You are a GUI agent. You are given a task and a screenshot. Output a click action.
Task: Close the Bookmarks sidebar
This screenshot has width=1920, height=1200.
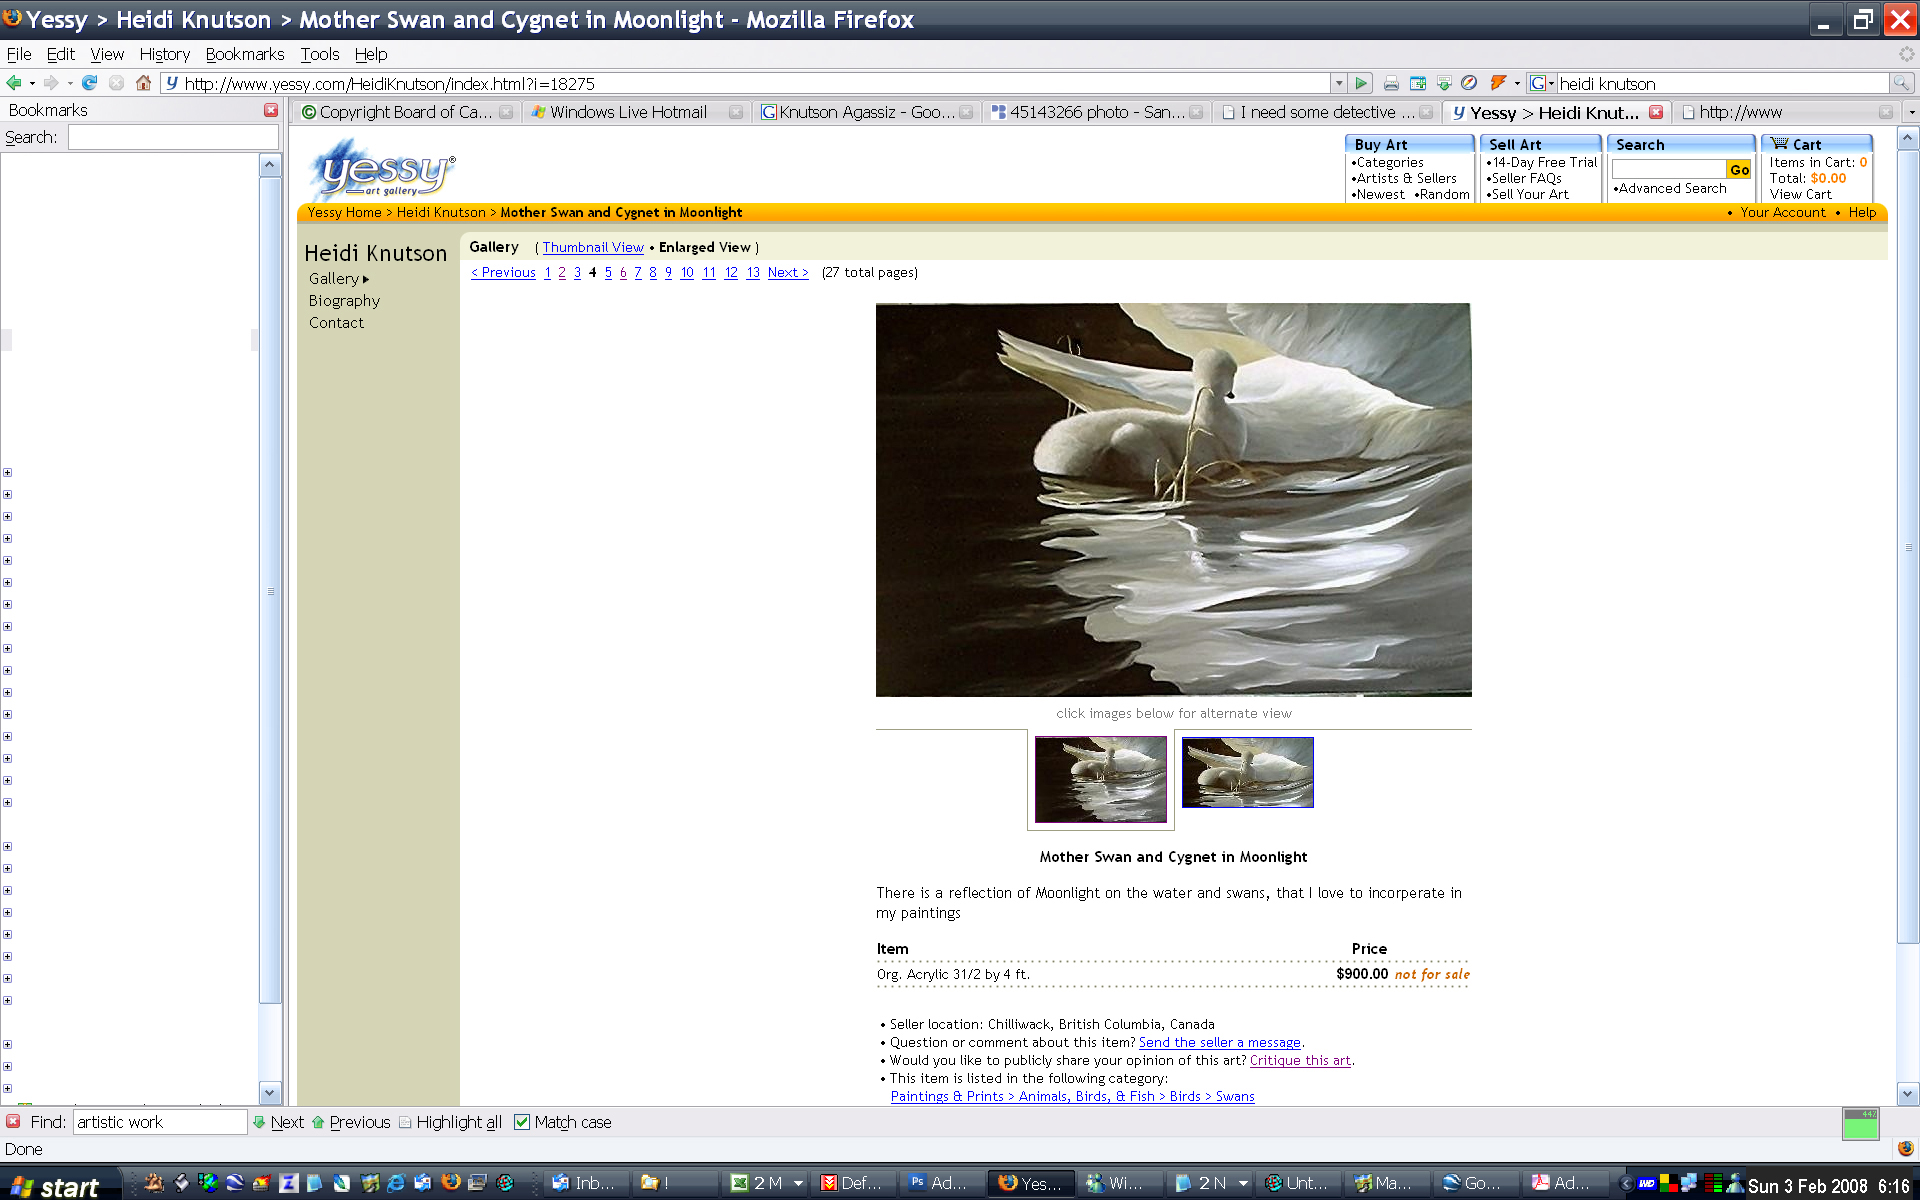[271, 110]
